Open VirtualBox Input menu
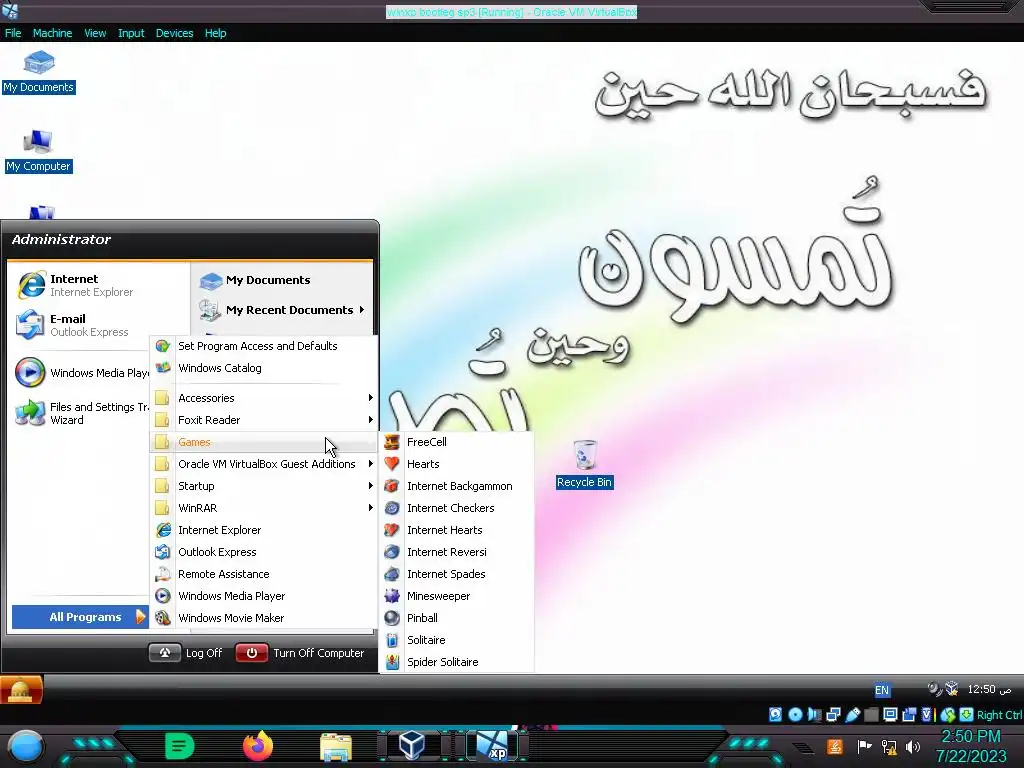This screenshot has height=768, width=1024. click(131, 33)
